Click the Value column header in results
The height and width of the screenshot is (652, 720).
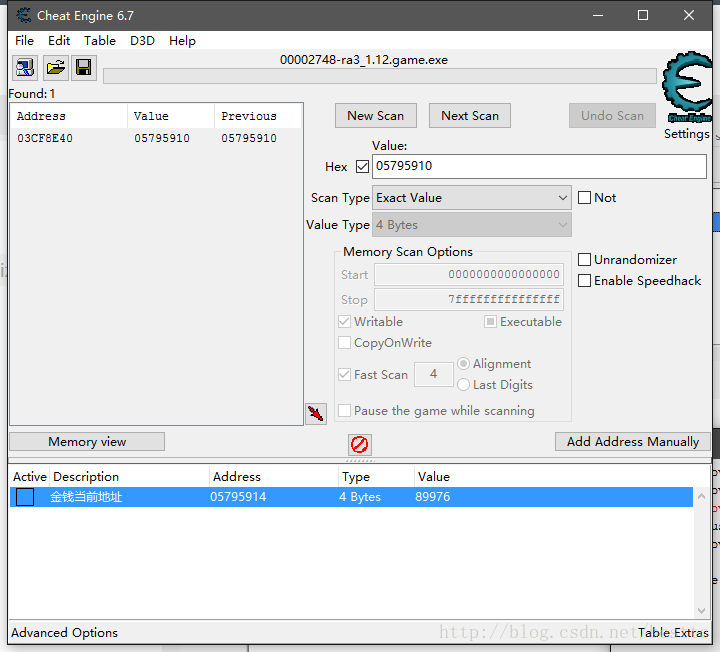[x=170, y=116]
